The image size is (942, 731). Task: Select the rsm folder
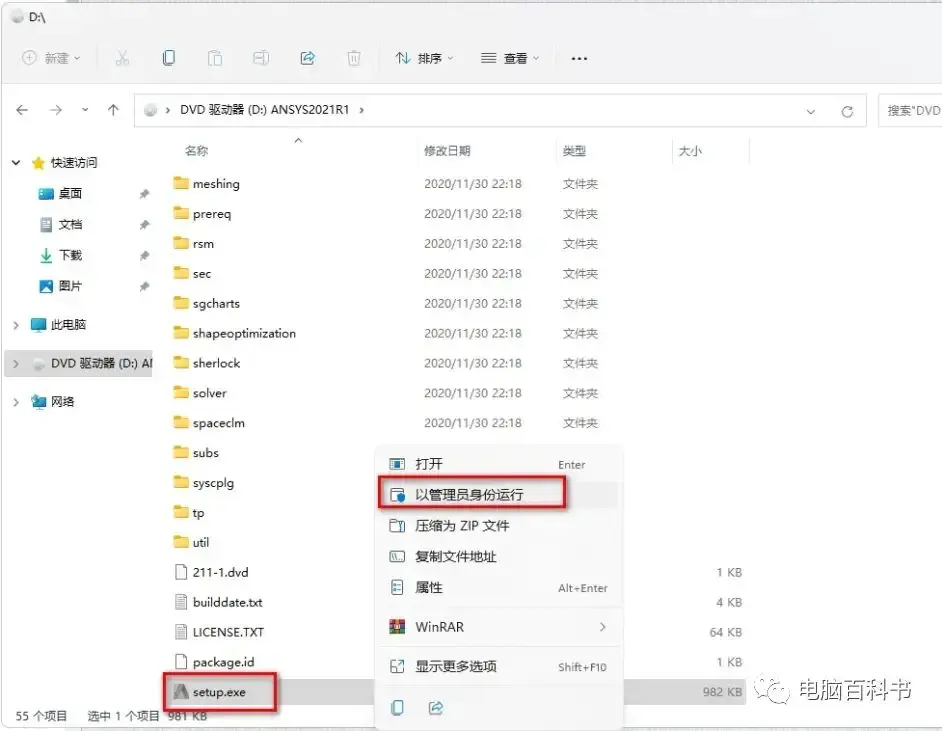[203, 243]
